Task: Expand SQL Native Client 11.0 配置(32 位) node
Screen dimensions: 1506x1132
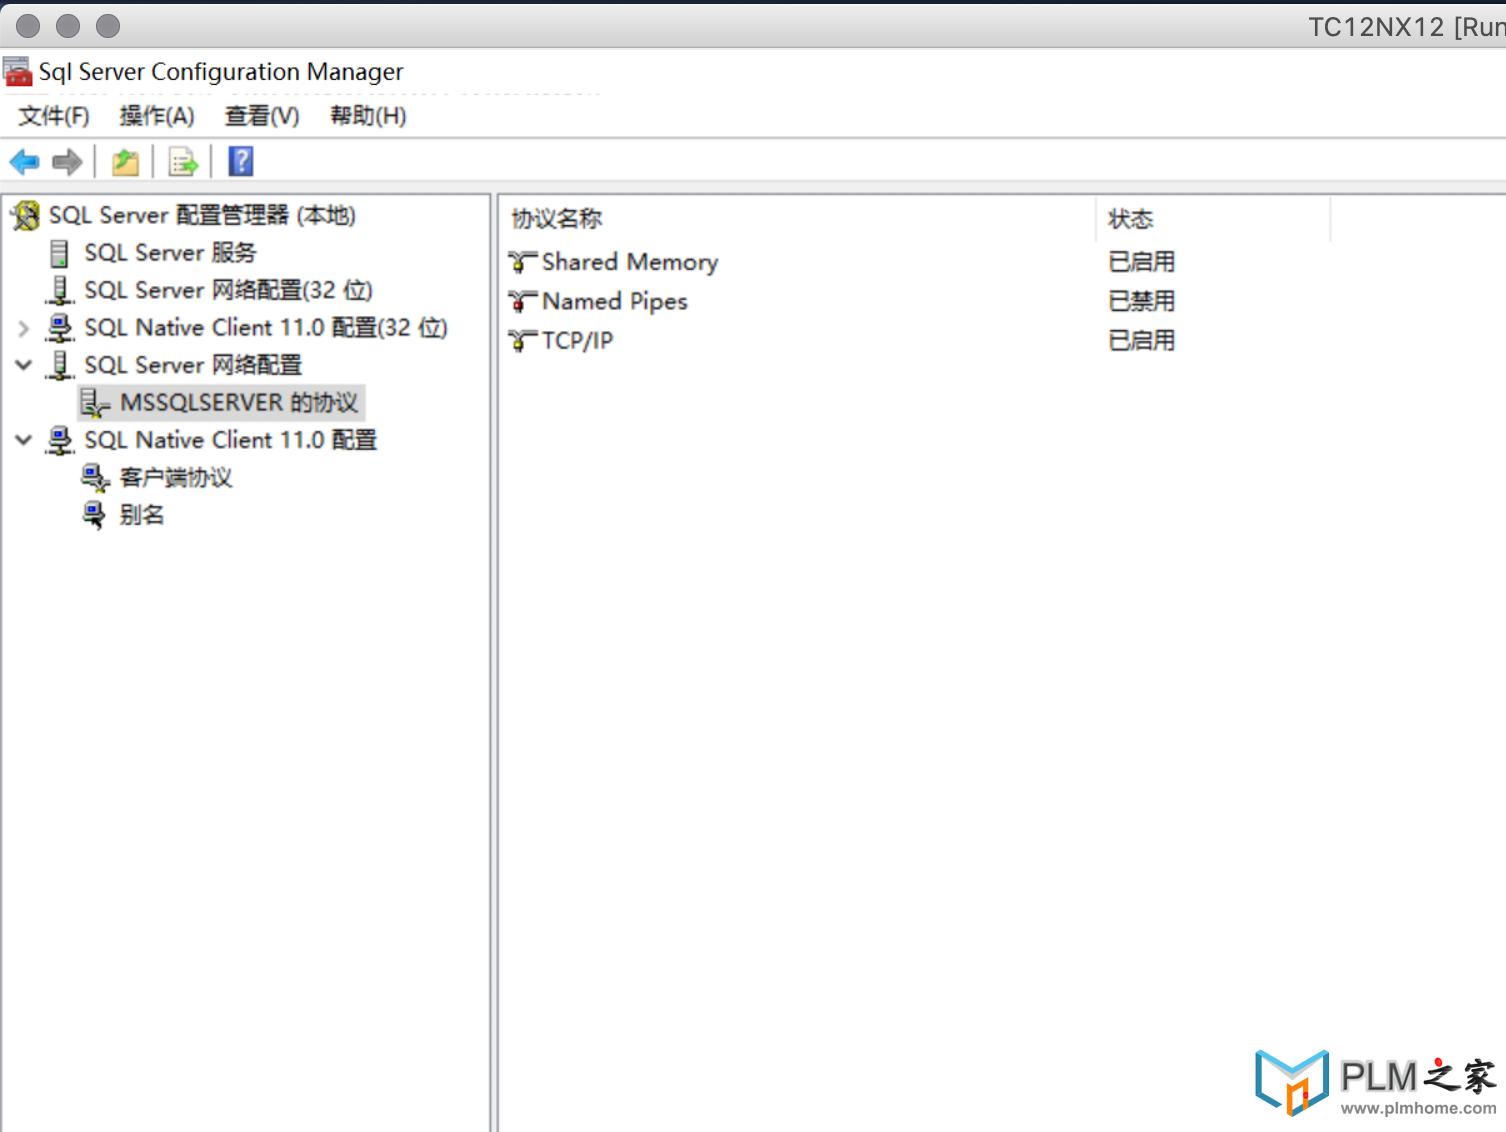Action: (x=24, y=328)
